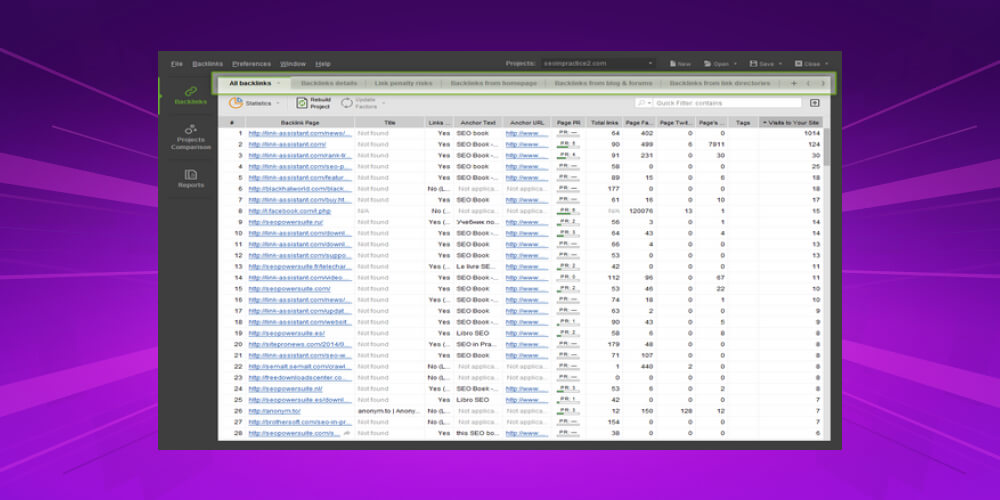Open Projects Comparison in sidebar
Image resolution: width=1000 pixels, height=500 pixels.
(x=190, y=137)
